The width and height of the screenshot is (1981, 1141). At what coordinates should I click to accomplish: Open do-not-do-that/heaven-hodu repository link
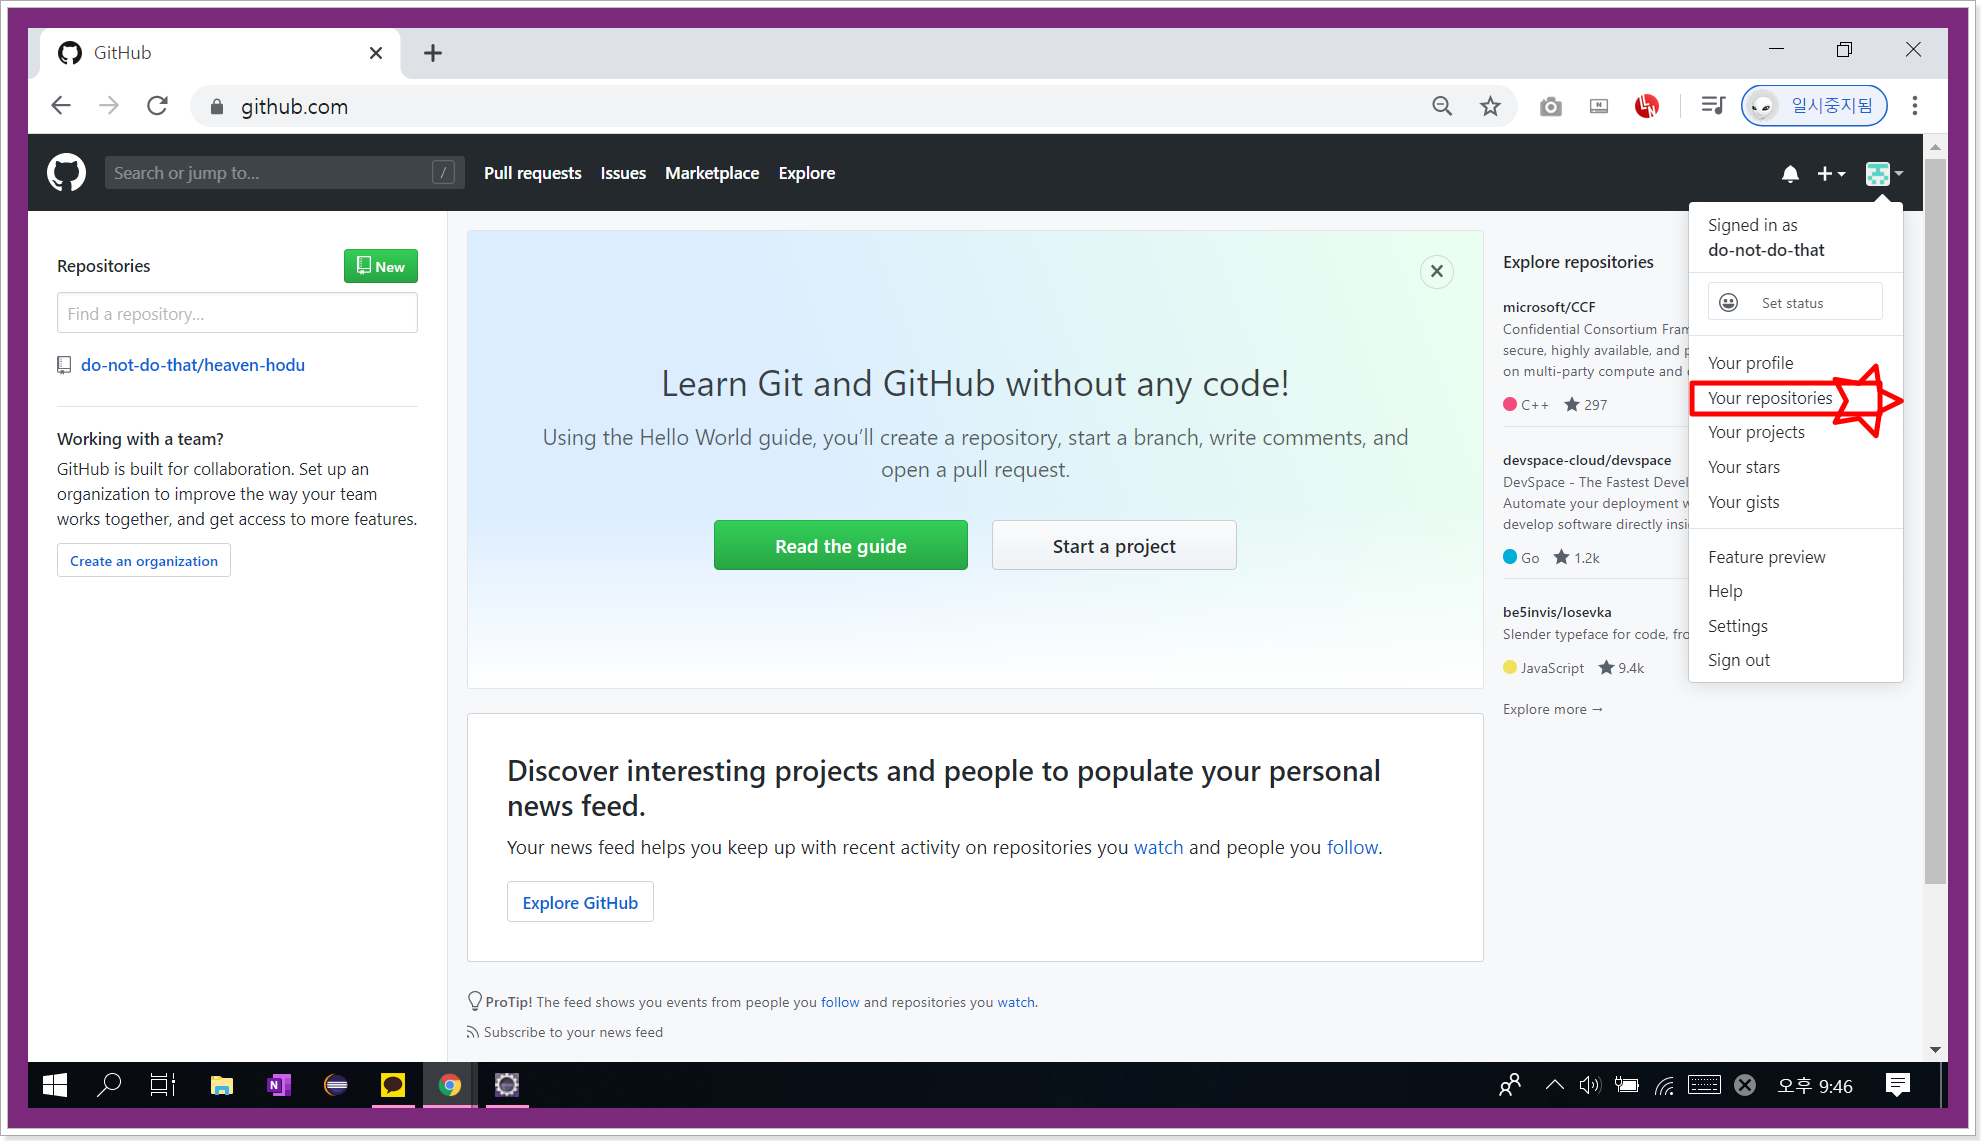coord(192,365)
